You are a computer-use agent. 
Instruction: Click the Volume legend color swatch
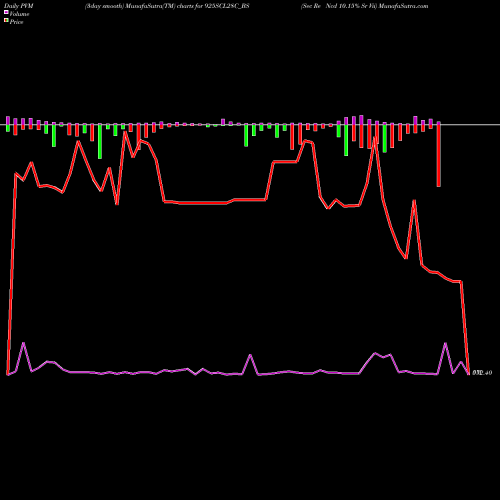[x=6, y=12]
